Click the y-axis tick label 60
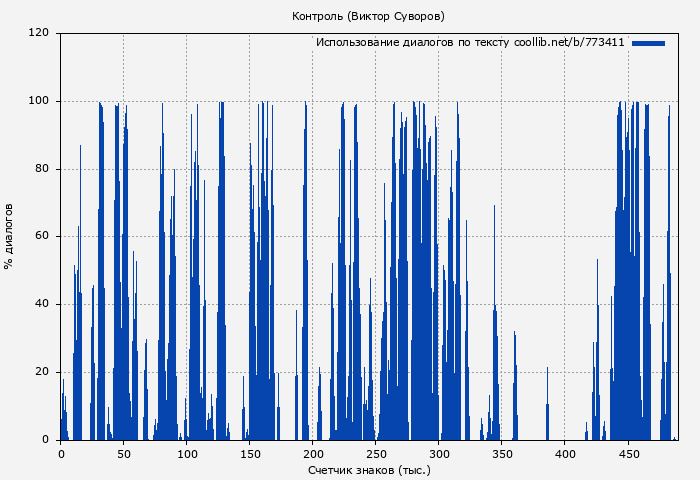This screenshot has width=700, height=480. point(42,236)
